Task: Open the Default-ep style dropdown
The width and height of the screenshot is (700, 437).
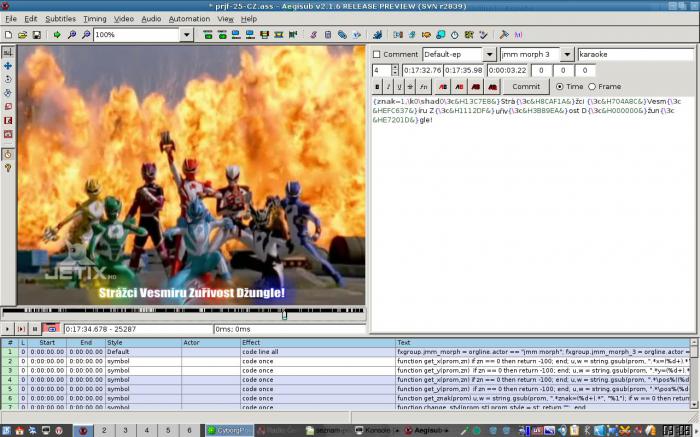Action: pyautogui.click(x=489, y=54)
